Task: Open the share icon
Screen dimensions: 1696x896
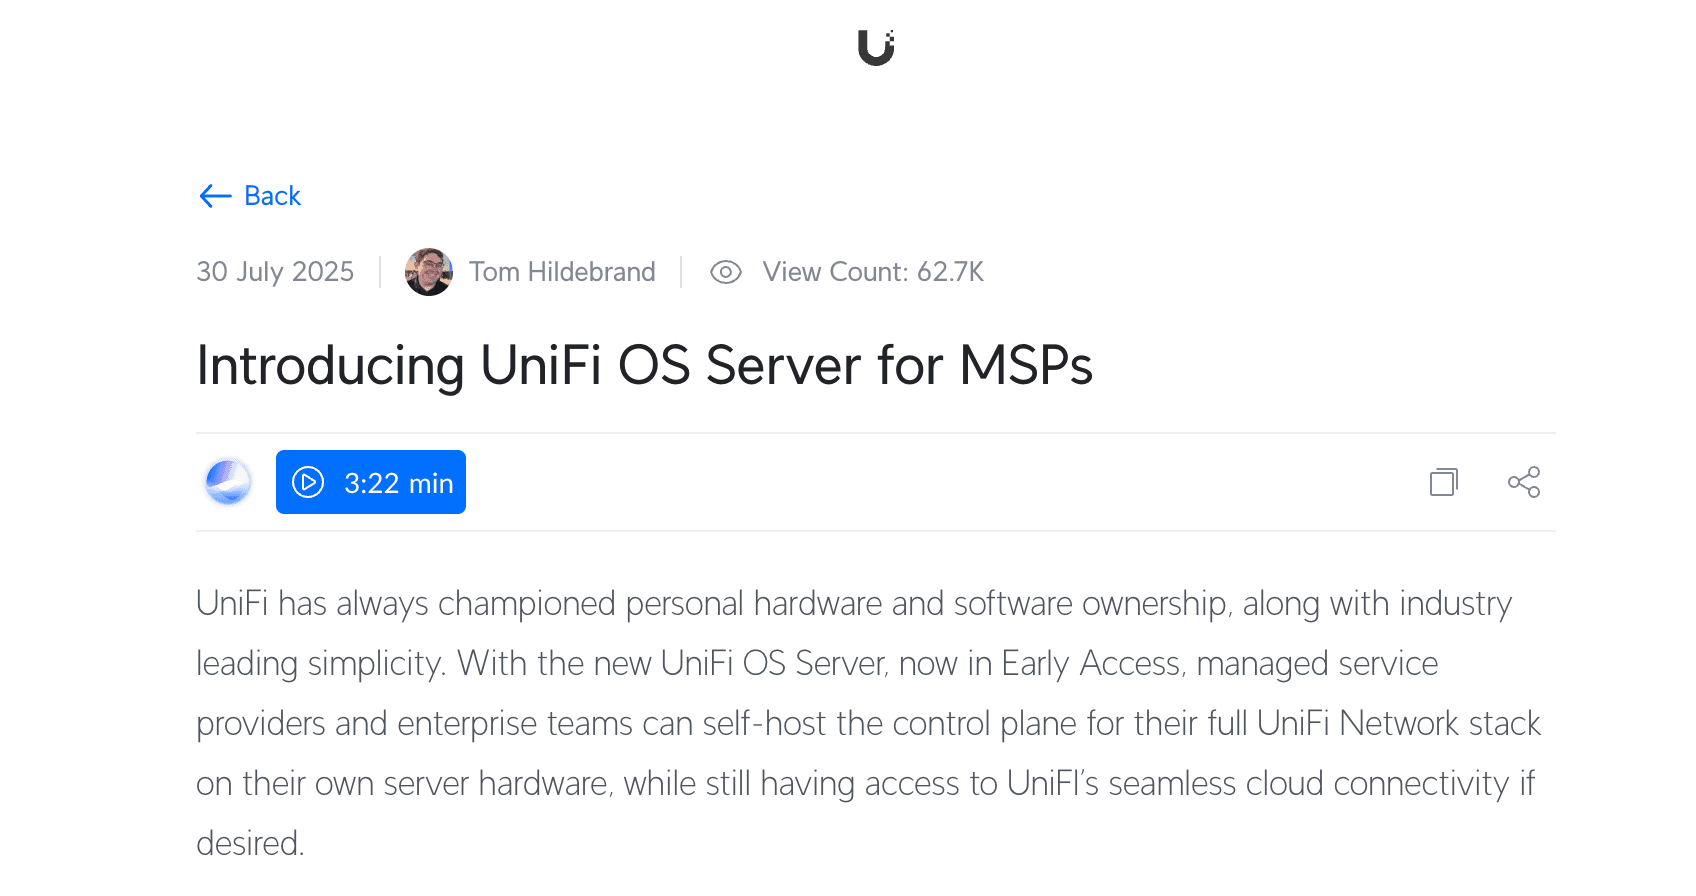Action: [x=1524, y=483]
